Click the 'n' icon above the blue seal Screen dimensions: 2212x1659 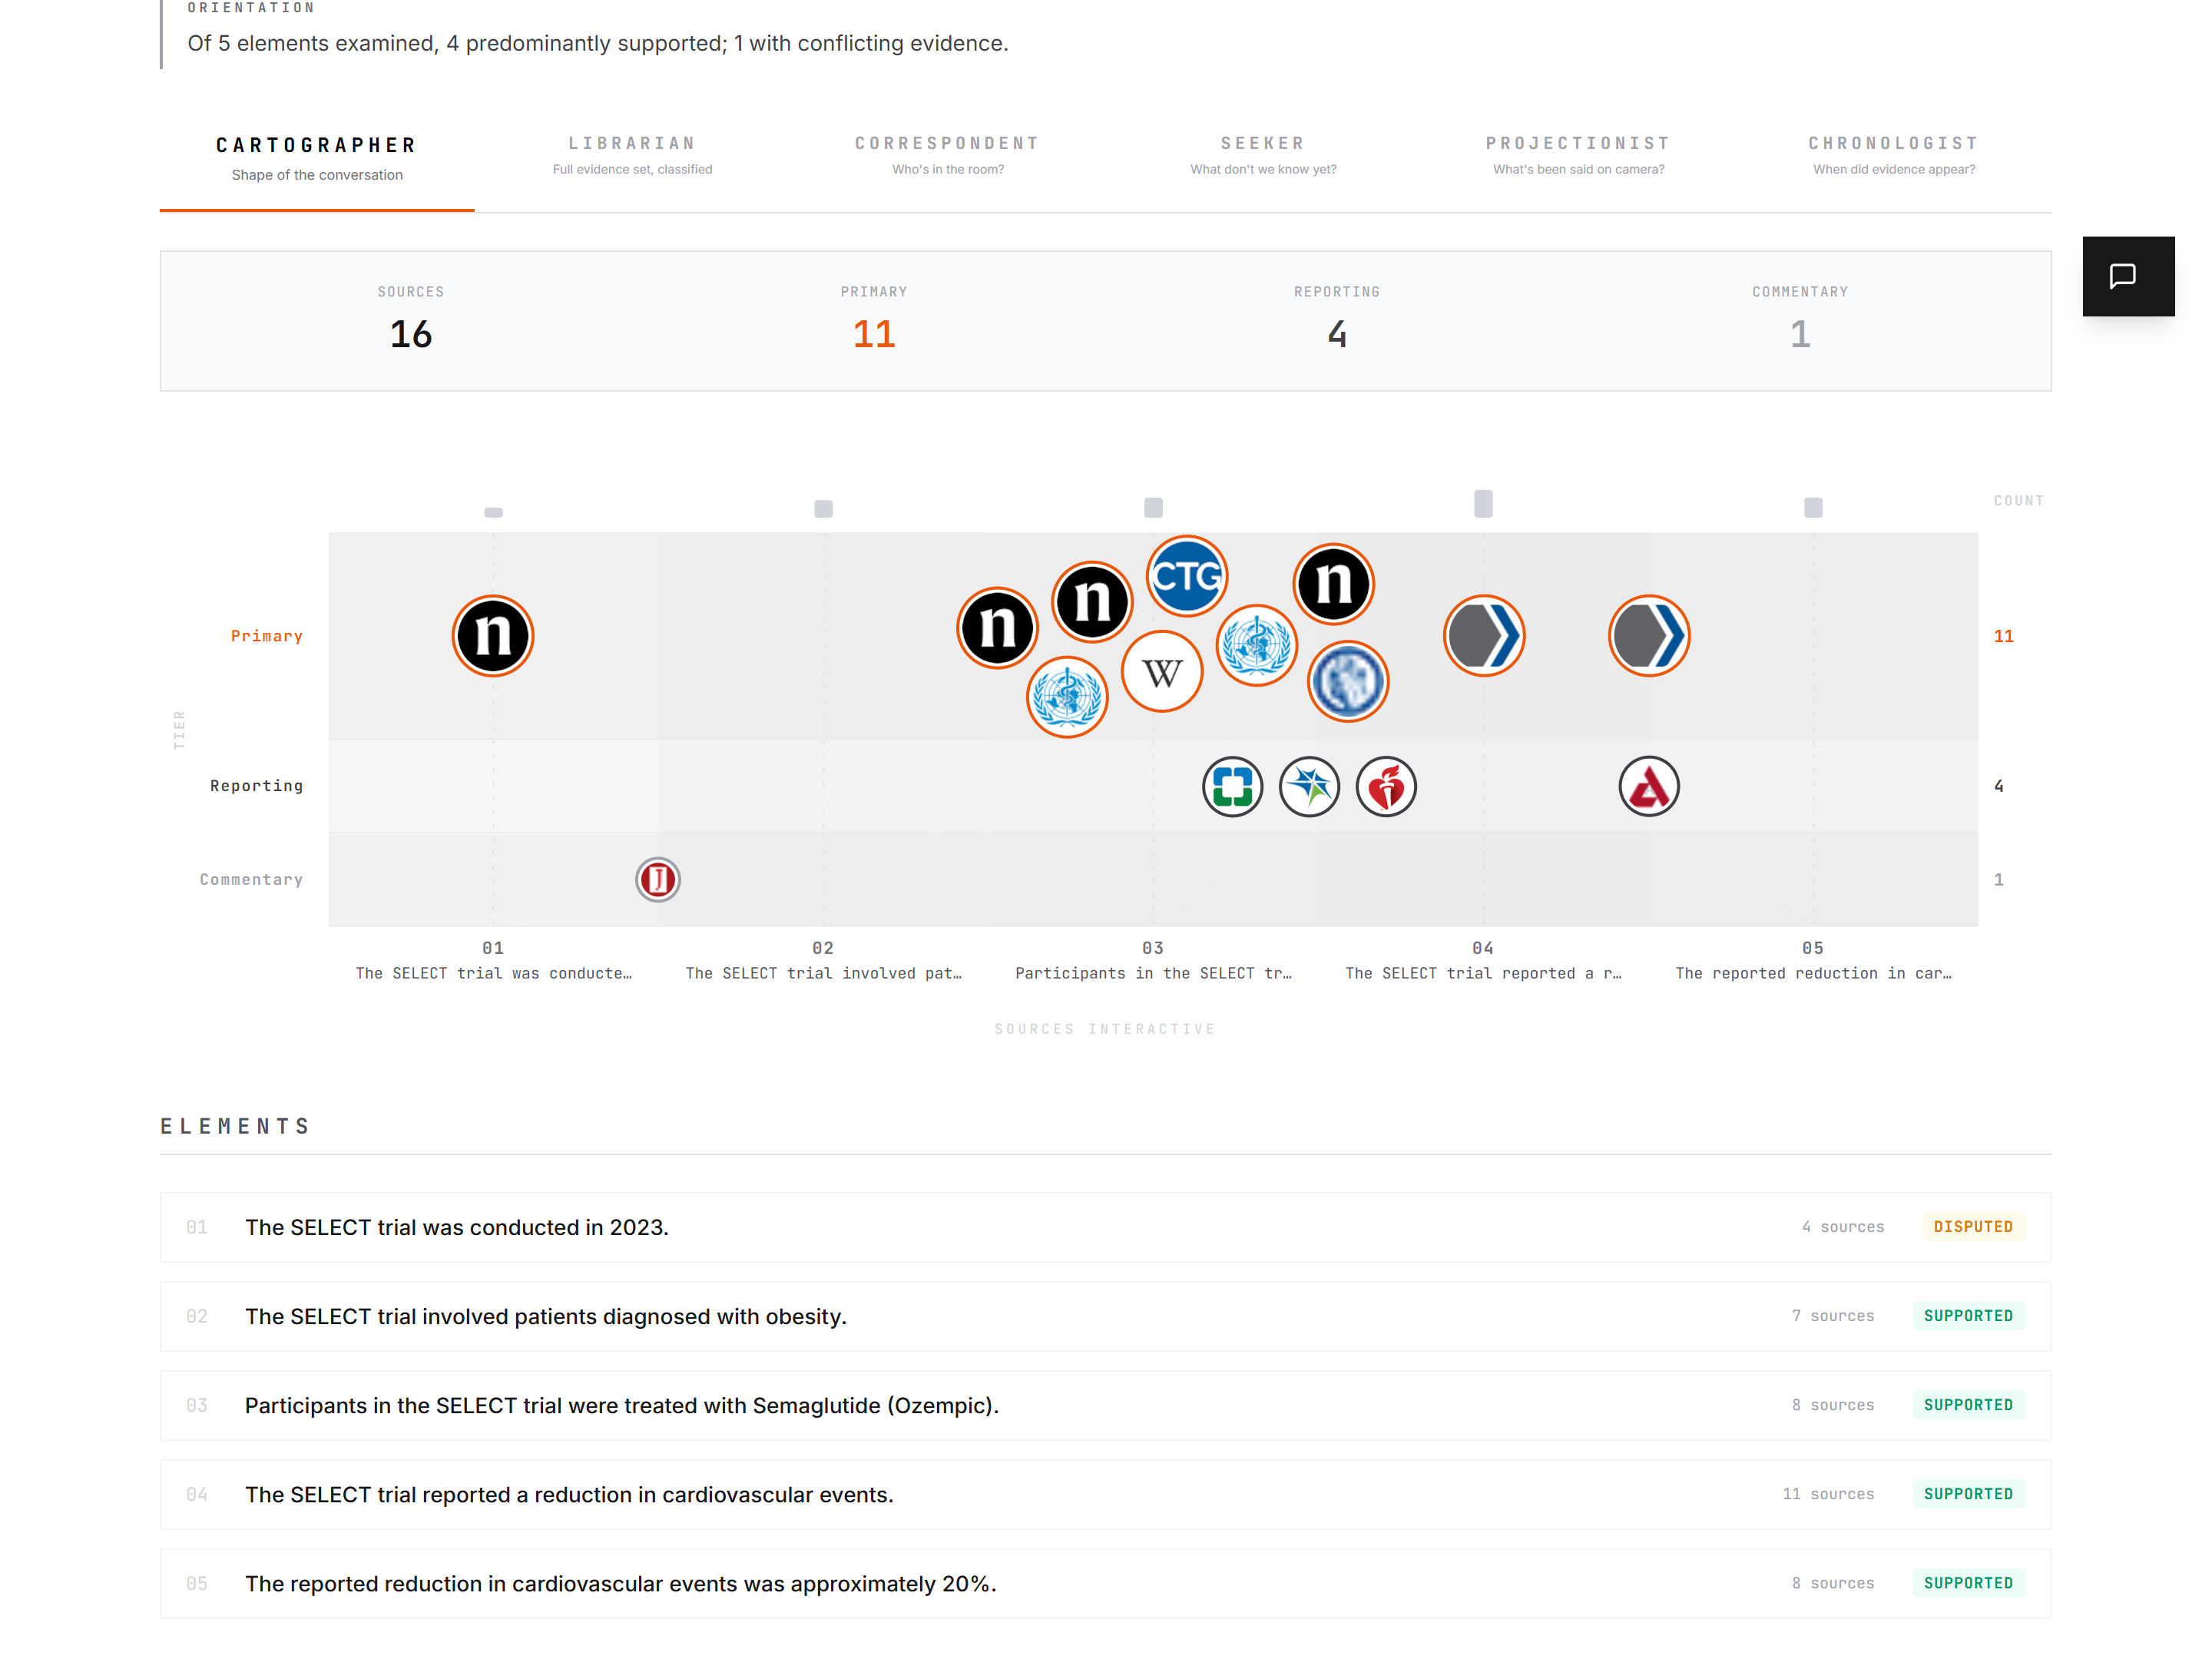pos(1333,584)
